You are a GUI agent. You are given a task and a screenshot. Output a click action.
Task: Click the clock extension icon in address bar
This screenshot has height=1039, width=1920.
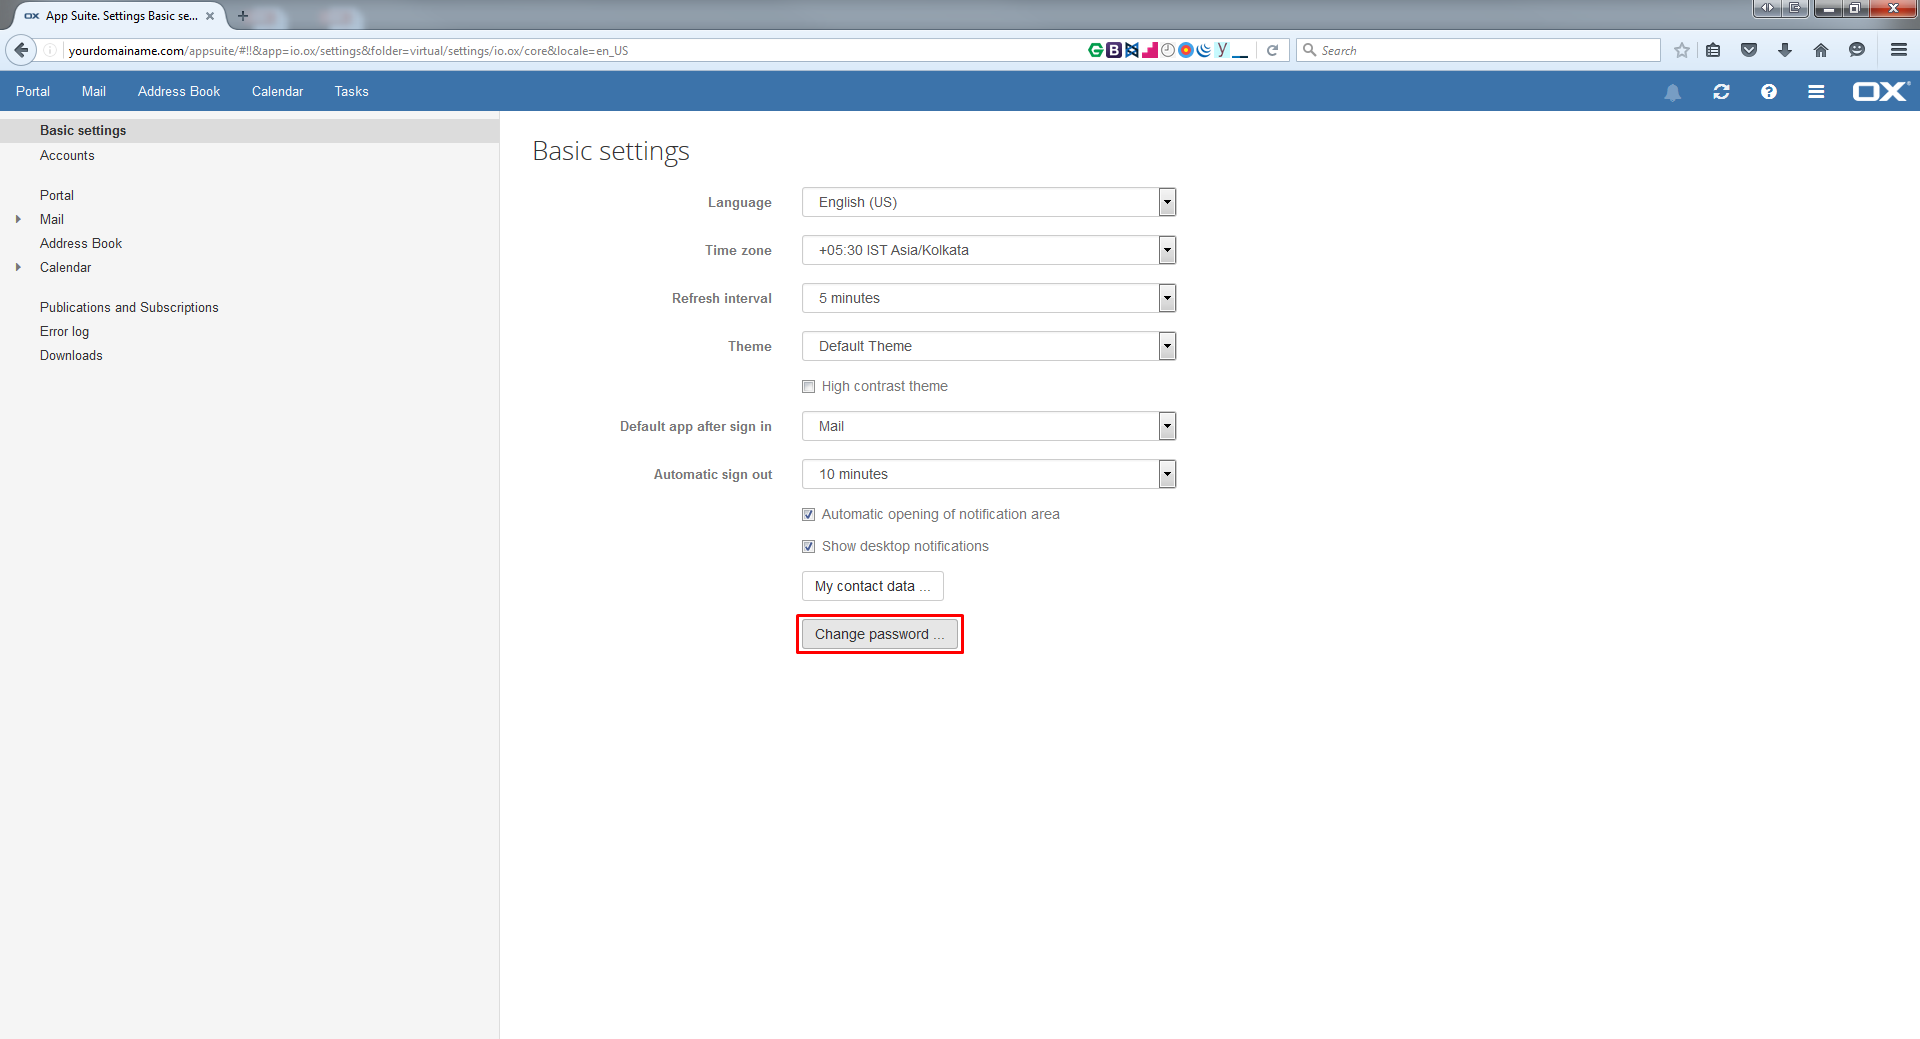[1168, 50]
